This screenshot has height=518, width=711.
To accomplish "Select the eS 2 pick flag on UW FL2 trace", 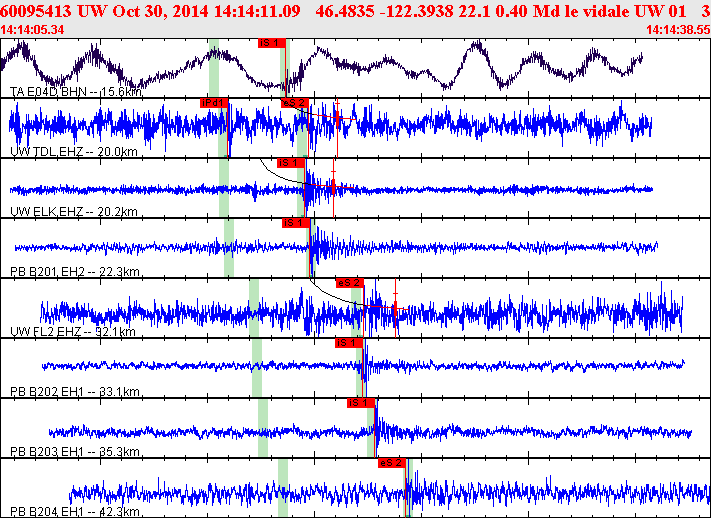I will tap(350, 283).
